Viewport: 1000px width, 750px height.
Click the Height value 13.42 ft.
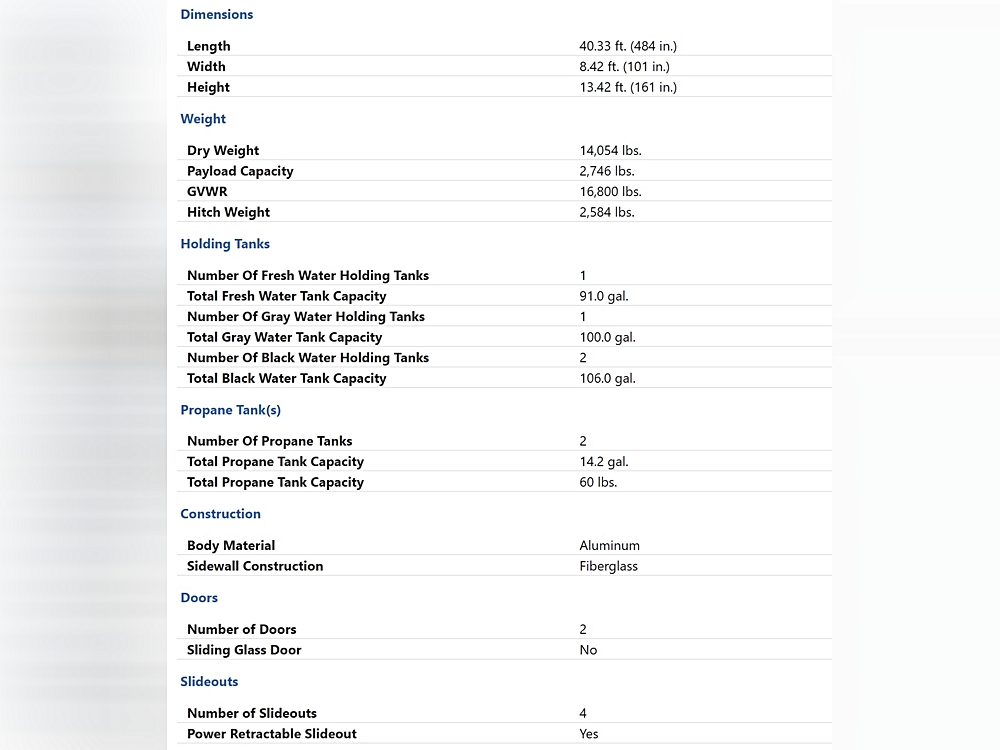click(x=627, y=88)
